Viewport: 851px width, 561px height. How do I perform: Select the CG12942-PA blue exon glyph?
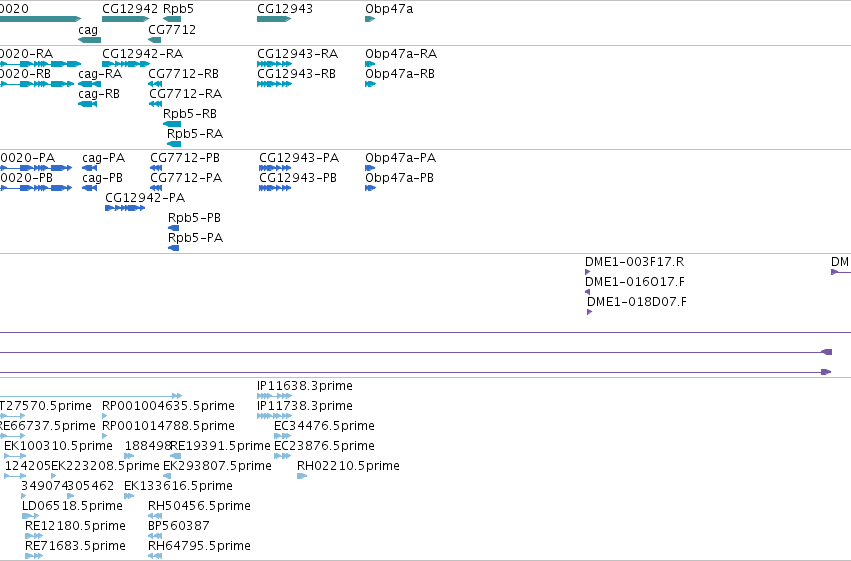click(125, 208)
